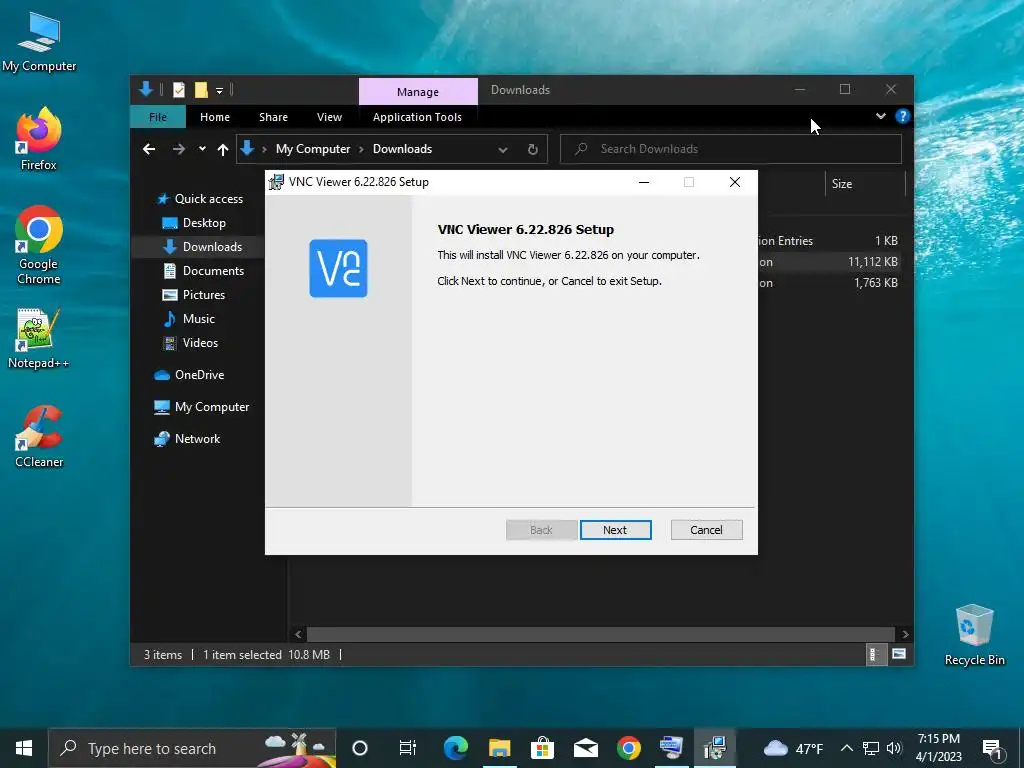Open Mail app from taskbar

pos(586,748)
